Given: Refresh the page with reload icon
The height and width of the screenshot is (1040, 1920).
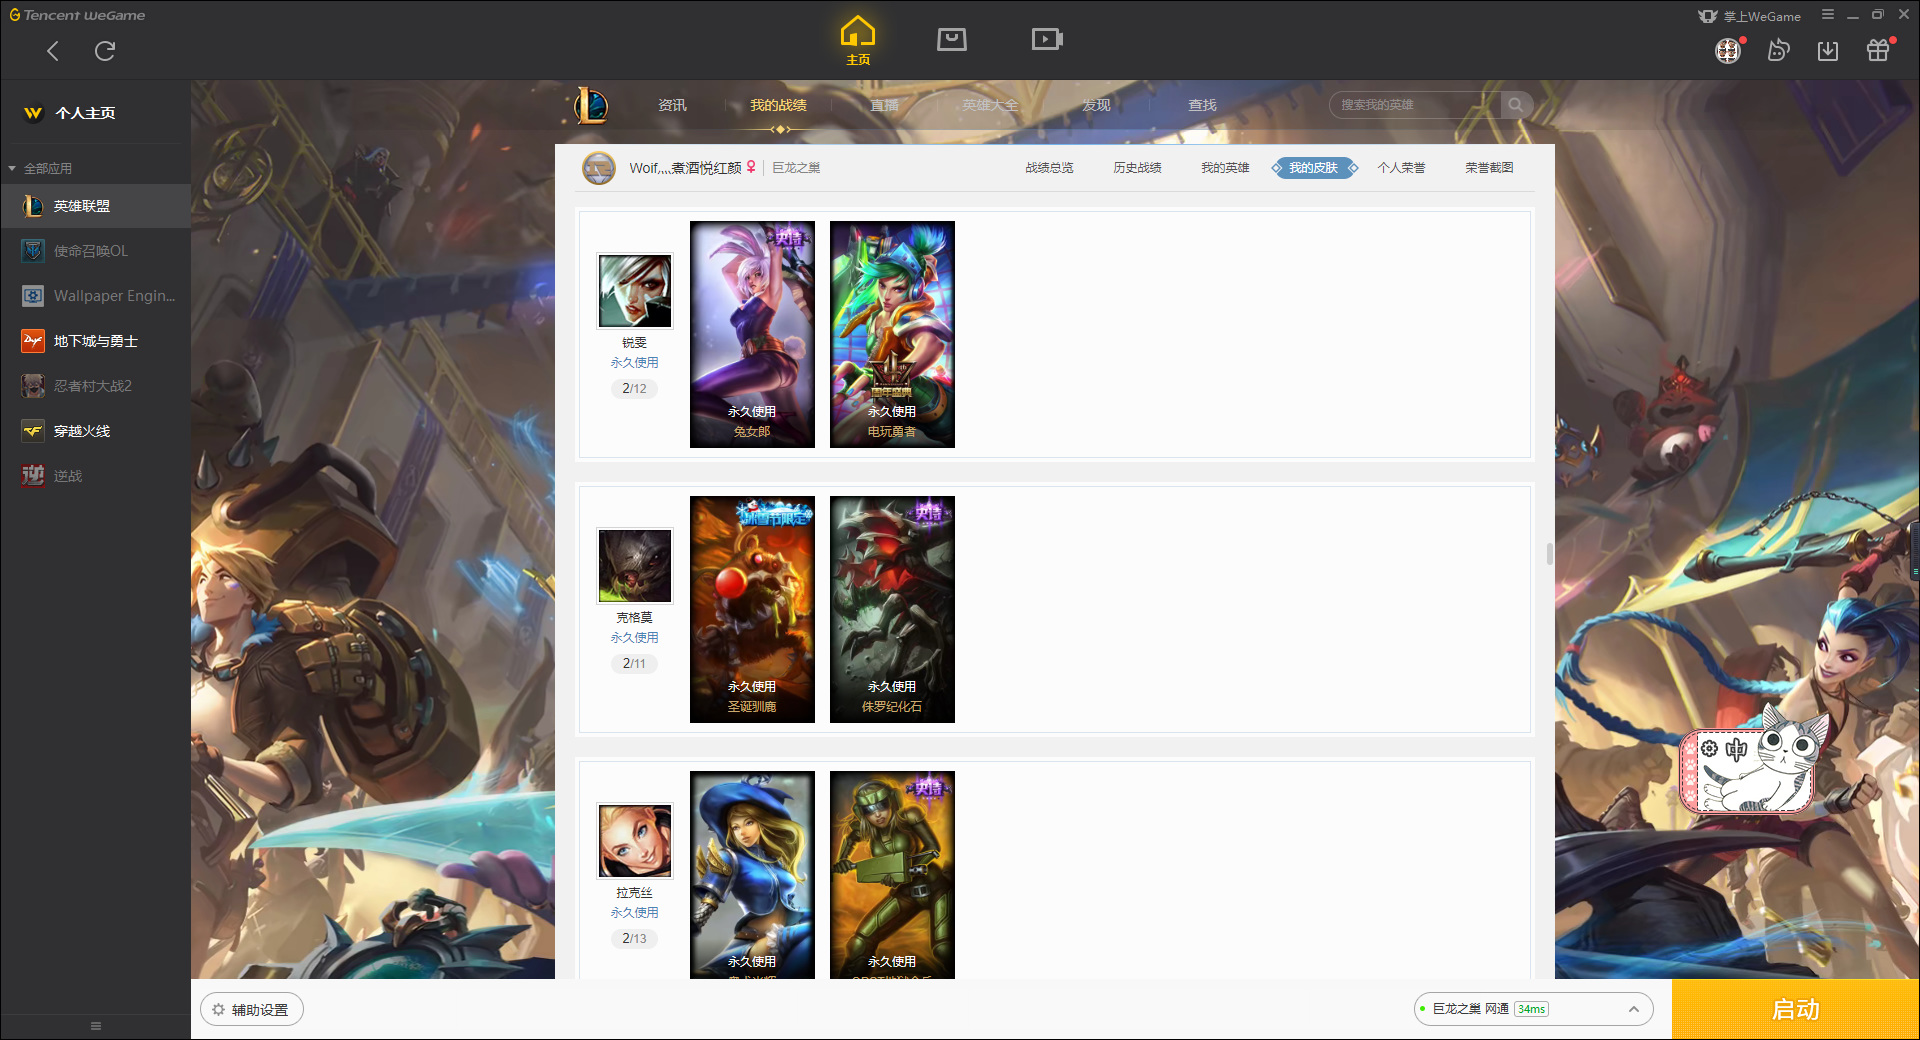Looking at the screenshot, I should pyautogui.click(x=105, y=51).
